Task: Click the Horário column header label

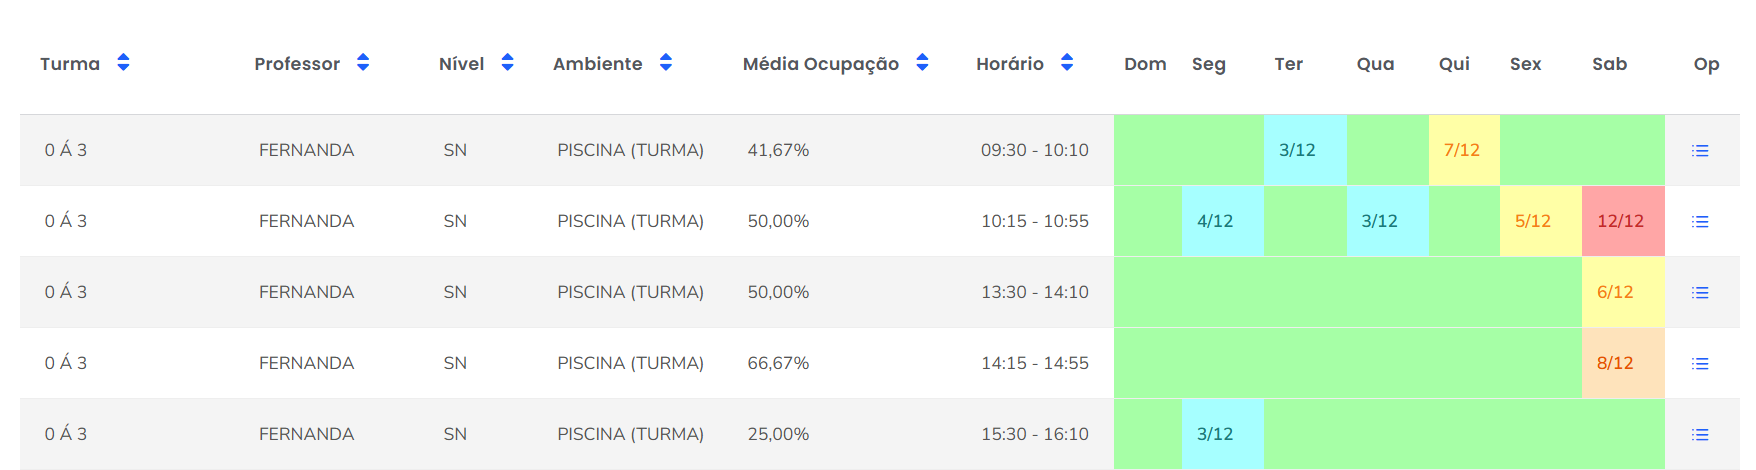Action: [x=1009, y=64]
